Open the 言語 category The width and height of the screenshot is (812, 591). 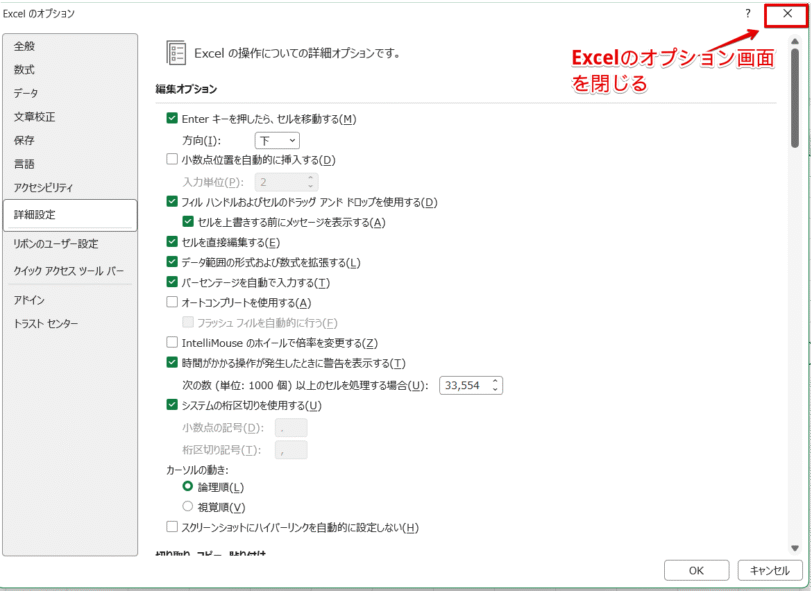(x=24, y=164)
